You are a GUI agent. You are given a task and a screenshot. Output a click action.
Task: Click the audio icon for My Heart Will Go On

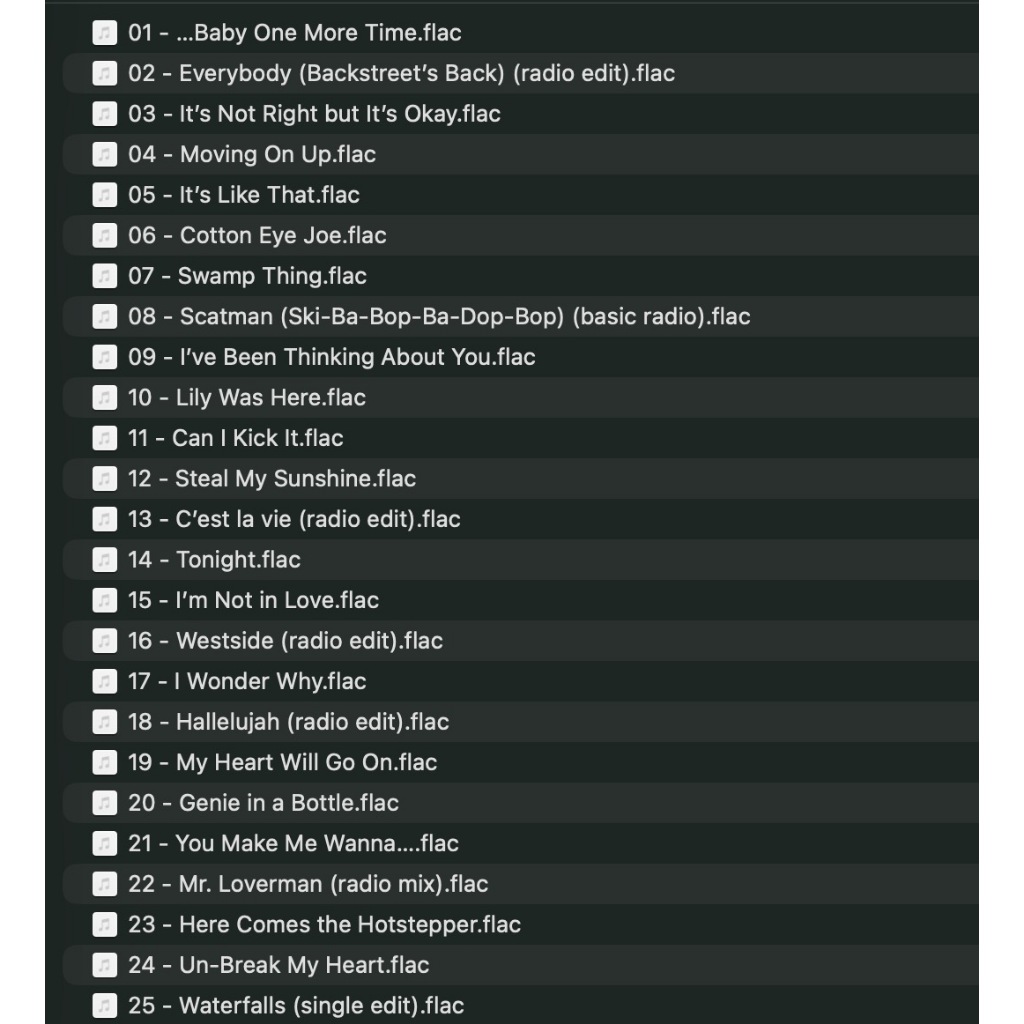tap(104, 761)
